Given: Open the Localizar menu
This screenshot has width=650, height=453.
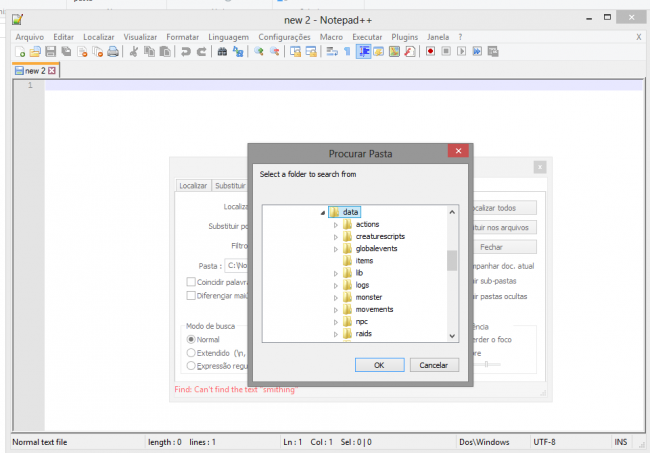Looking at the screenshot, I should click(99, 37).
